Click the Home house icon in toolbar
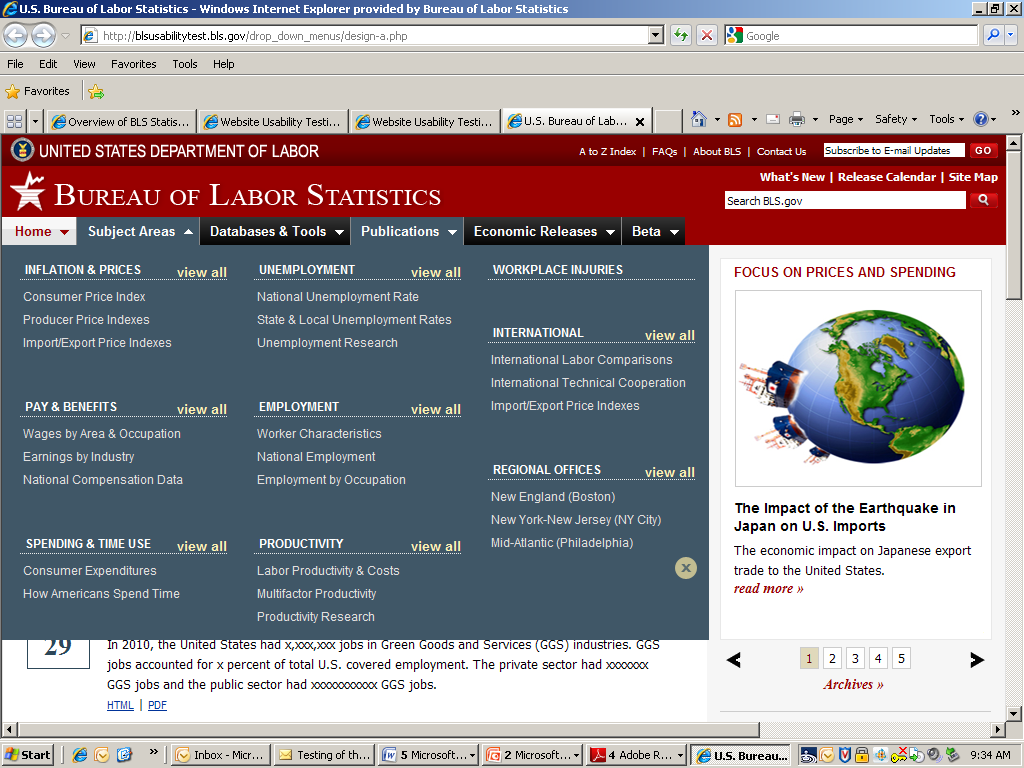Screen dimensions: 1024x768 699,120
